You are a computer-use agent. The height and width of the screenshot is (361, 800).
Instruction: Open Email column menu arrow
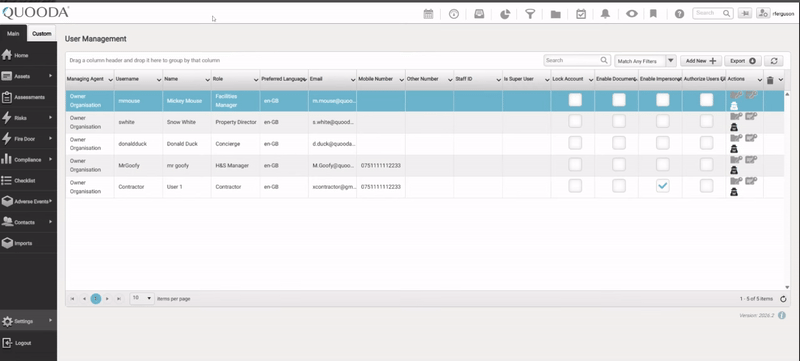[353, 80]
